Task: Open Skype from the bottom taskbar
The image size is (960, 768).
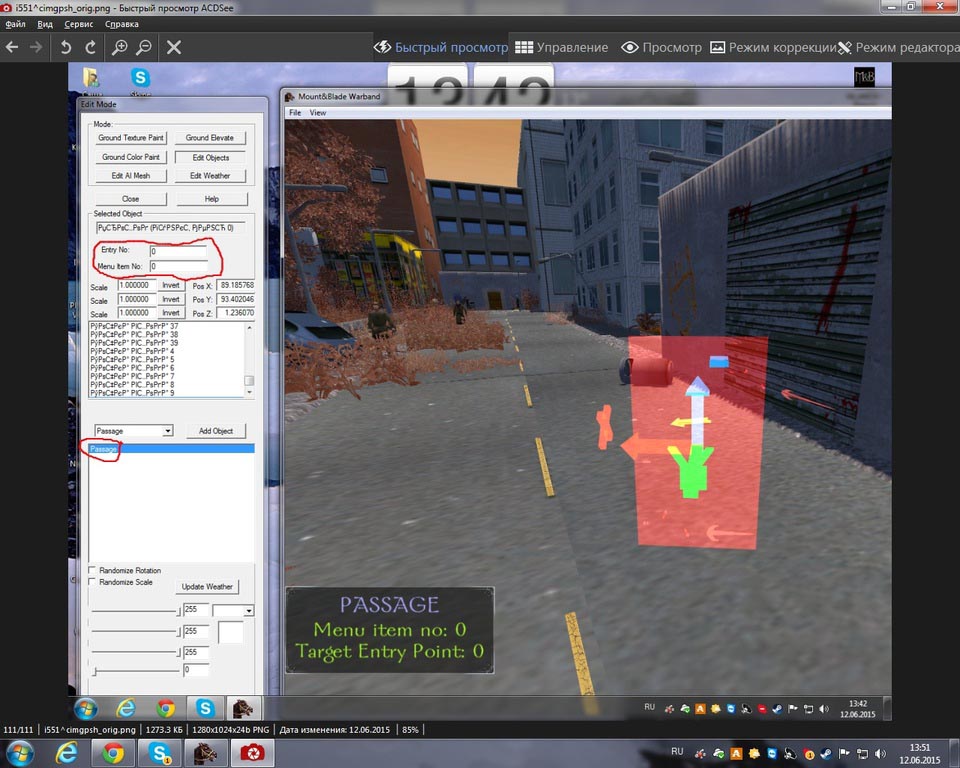Action: click(x=160, y=753)
